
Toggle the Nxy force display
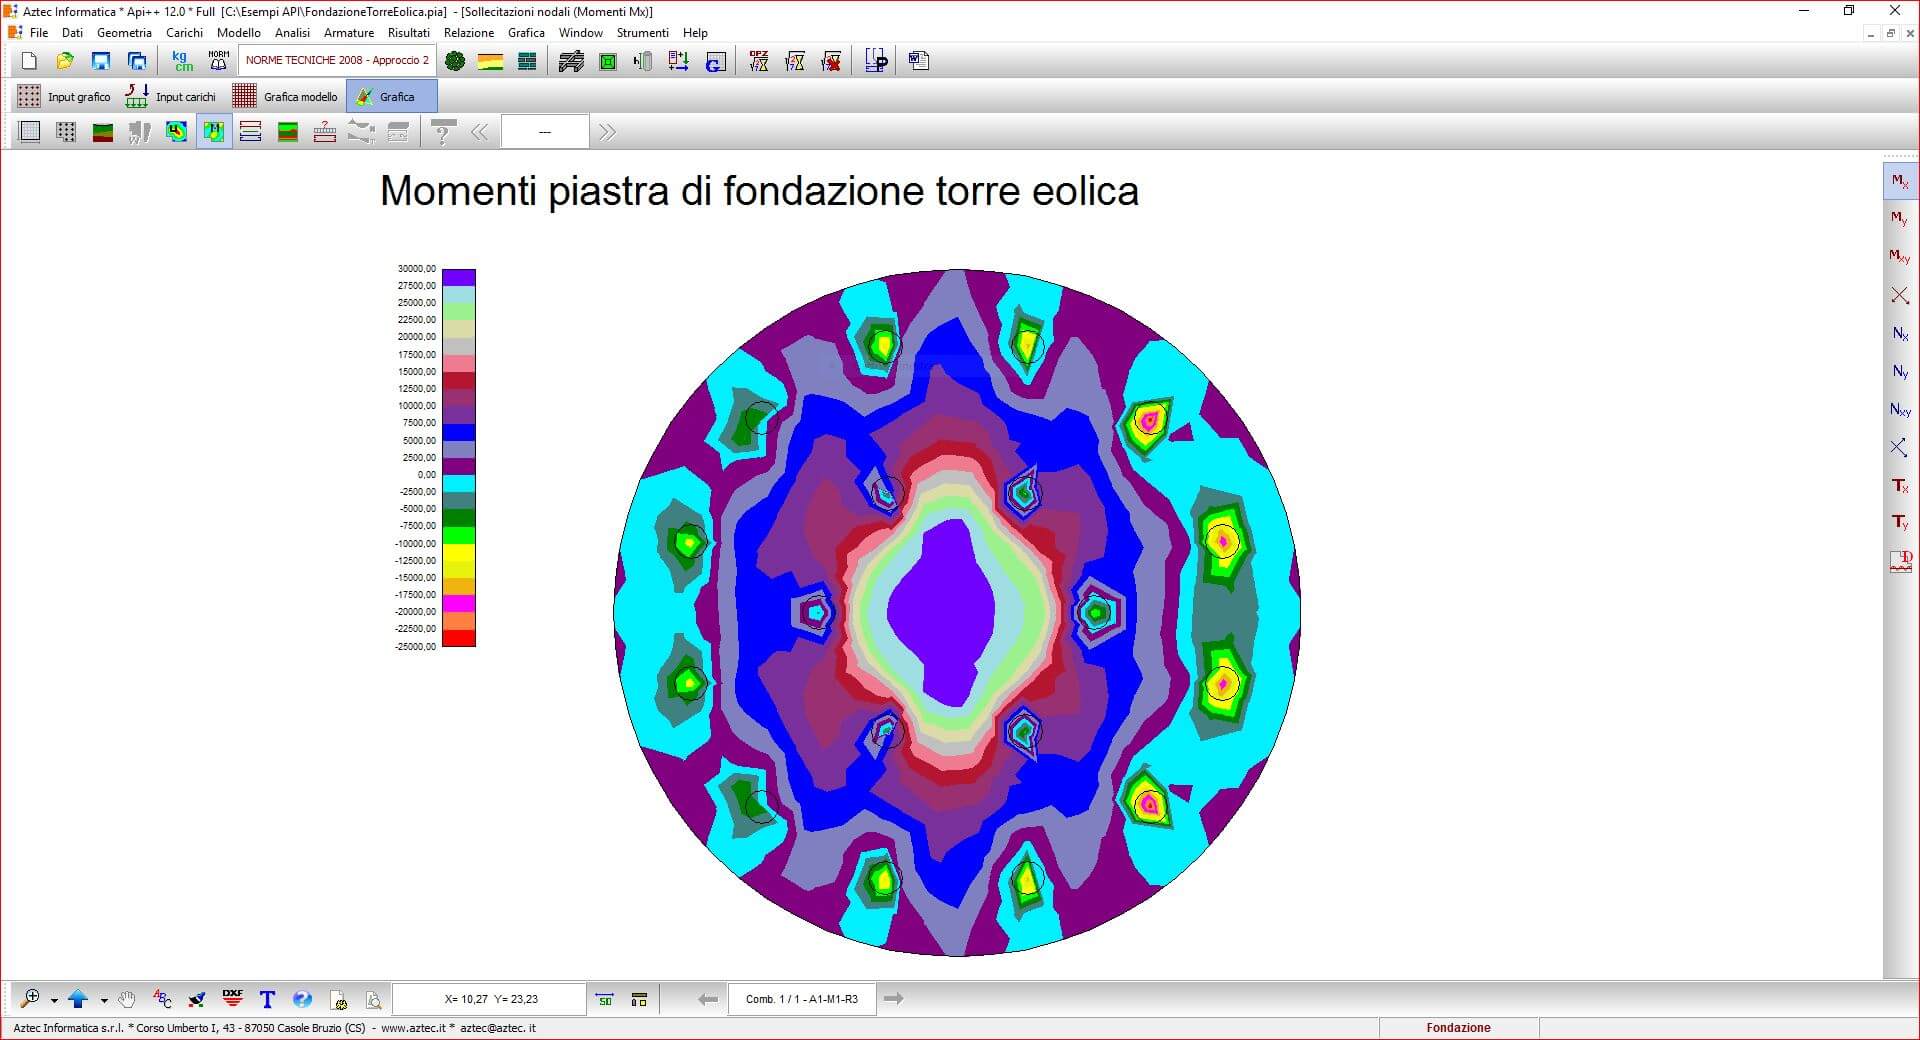[x=1899, y=410]
